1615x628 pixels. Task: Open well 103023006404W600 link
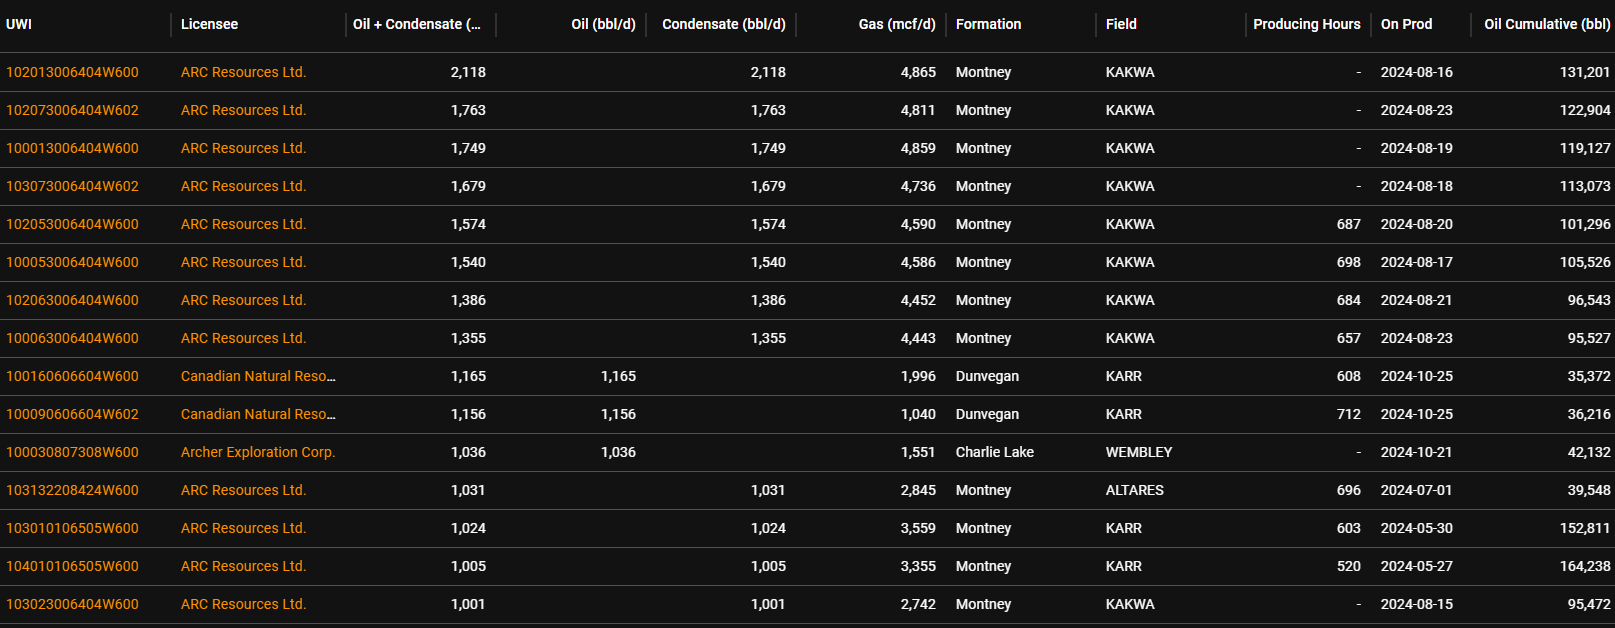[72, 604]
